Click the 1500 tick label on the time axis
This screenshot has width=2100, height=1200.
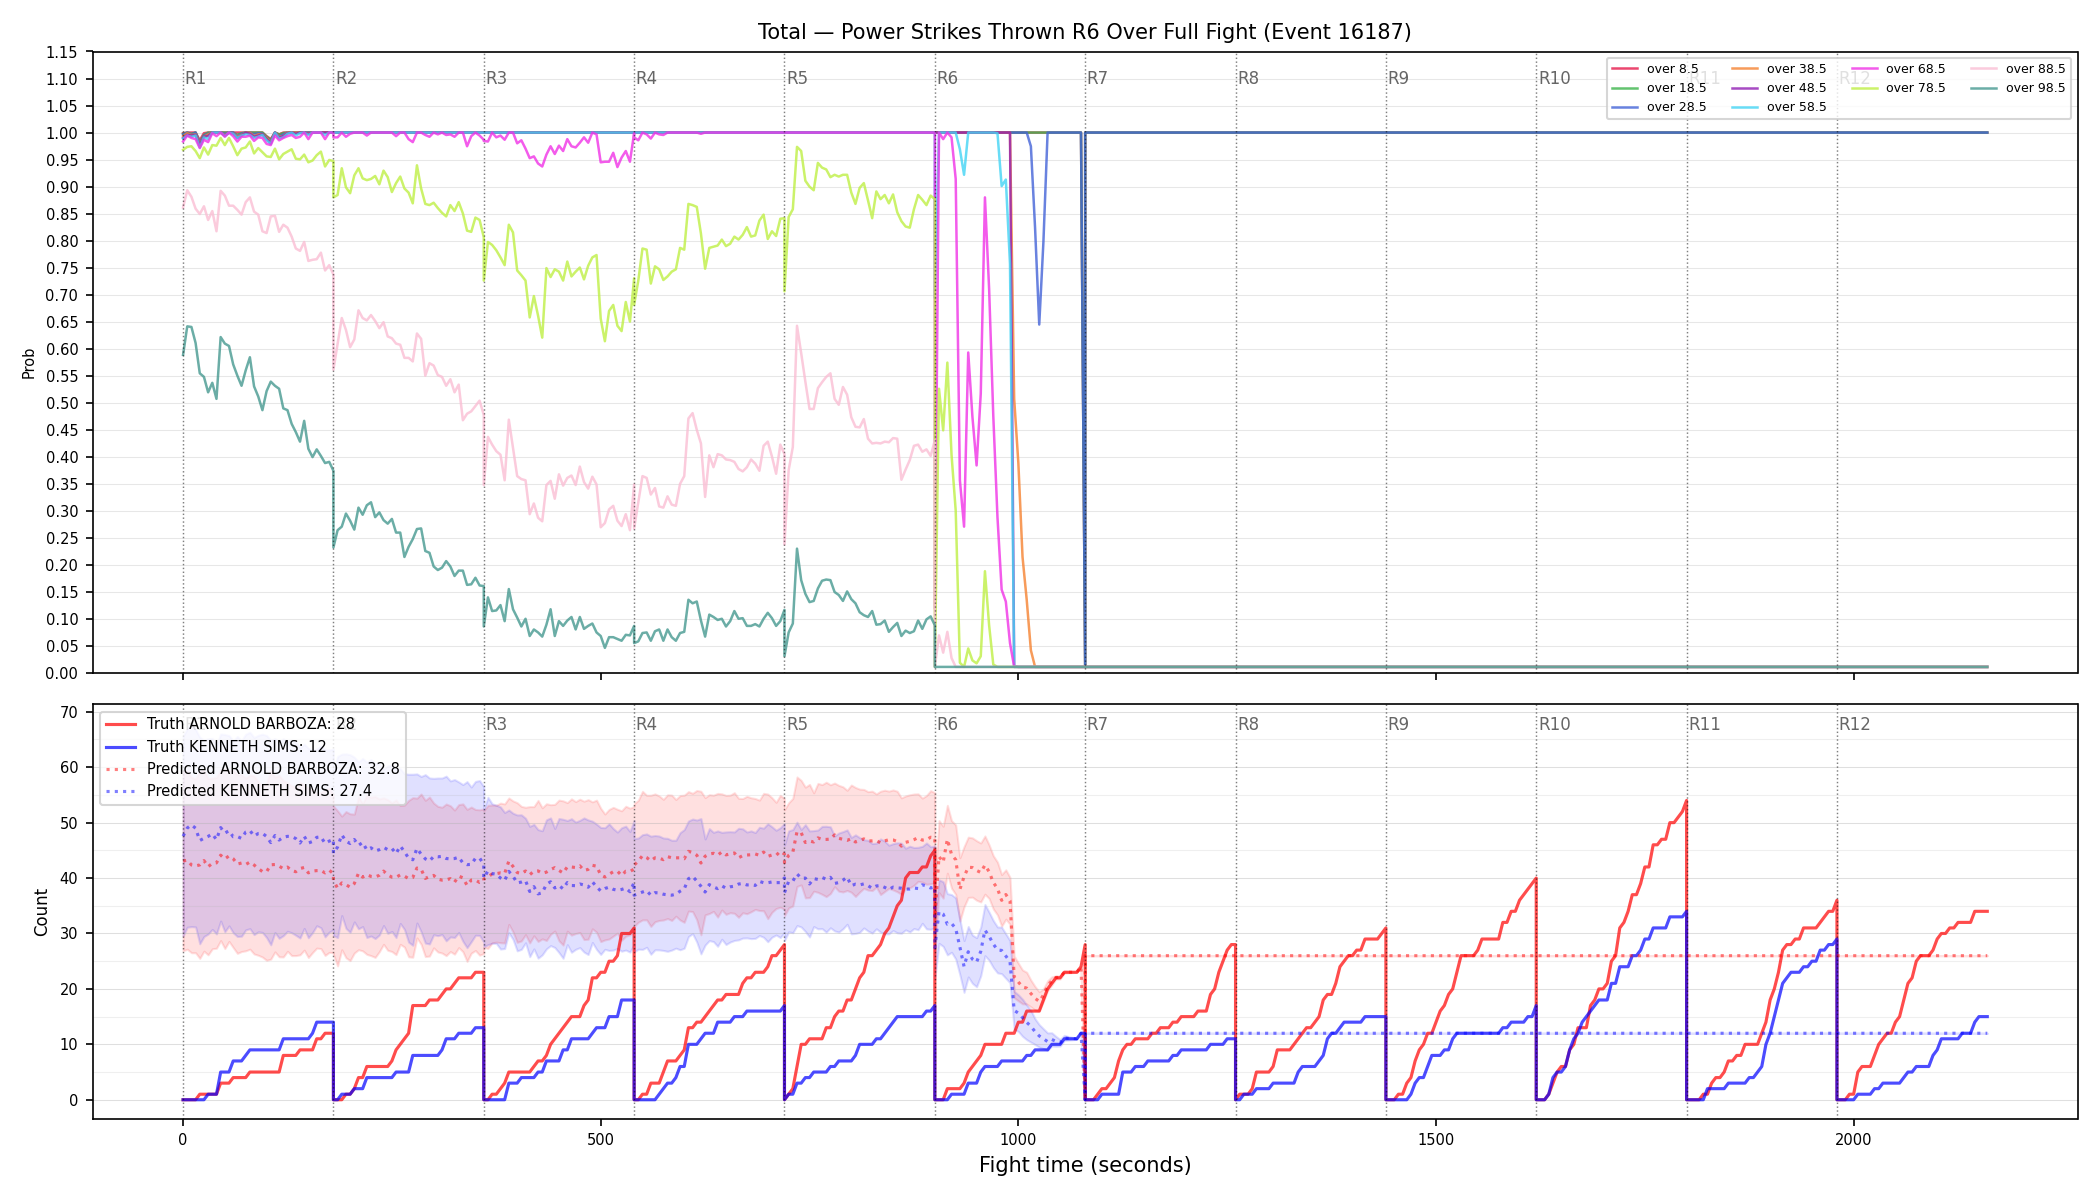coord(1436,1140)
